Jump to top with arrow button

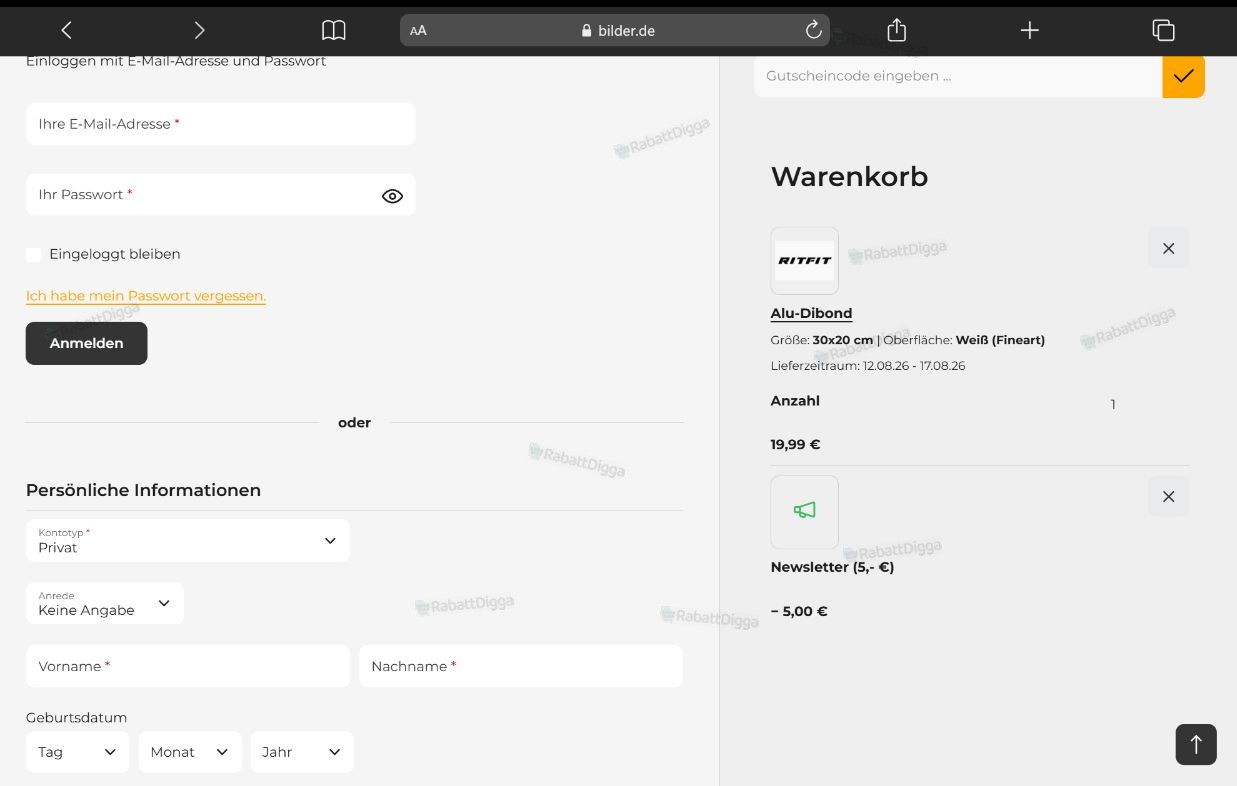(x=1196, y=744)
